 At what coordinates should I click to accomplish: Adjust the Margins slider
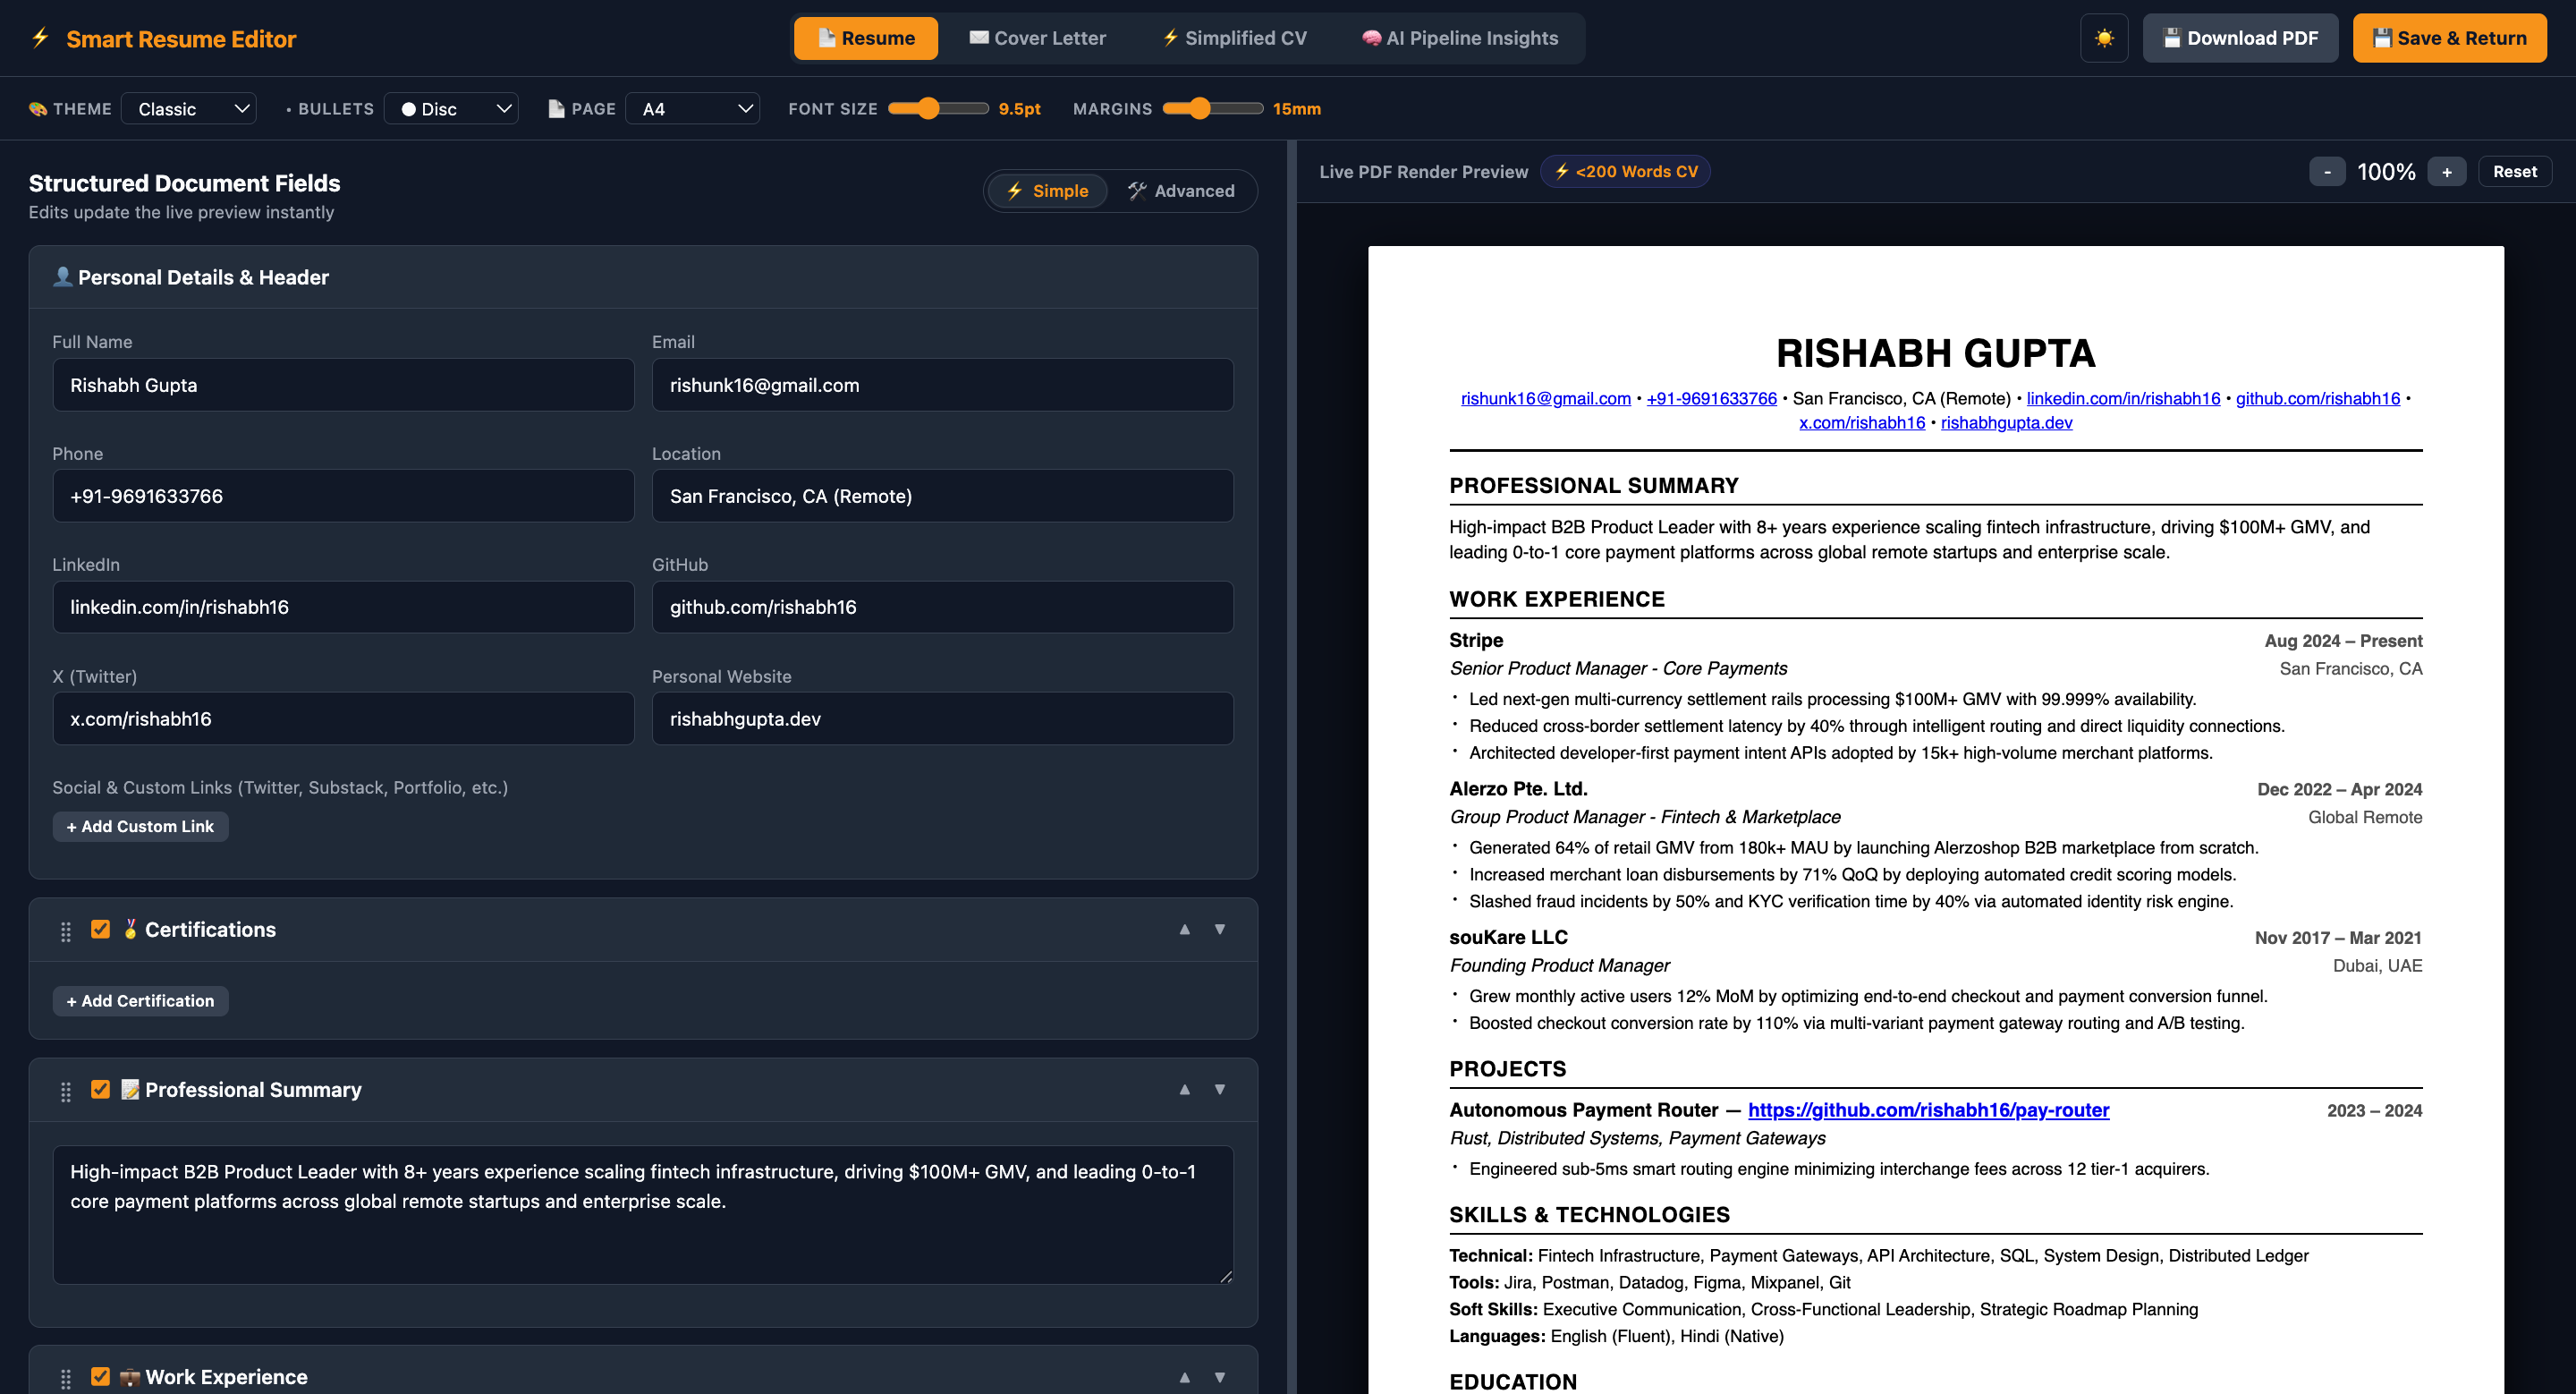pyautogui.click(x=1212, y=109)
